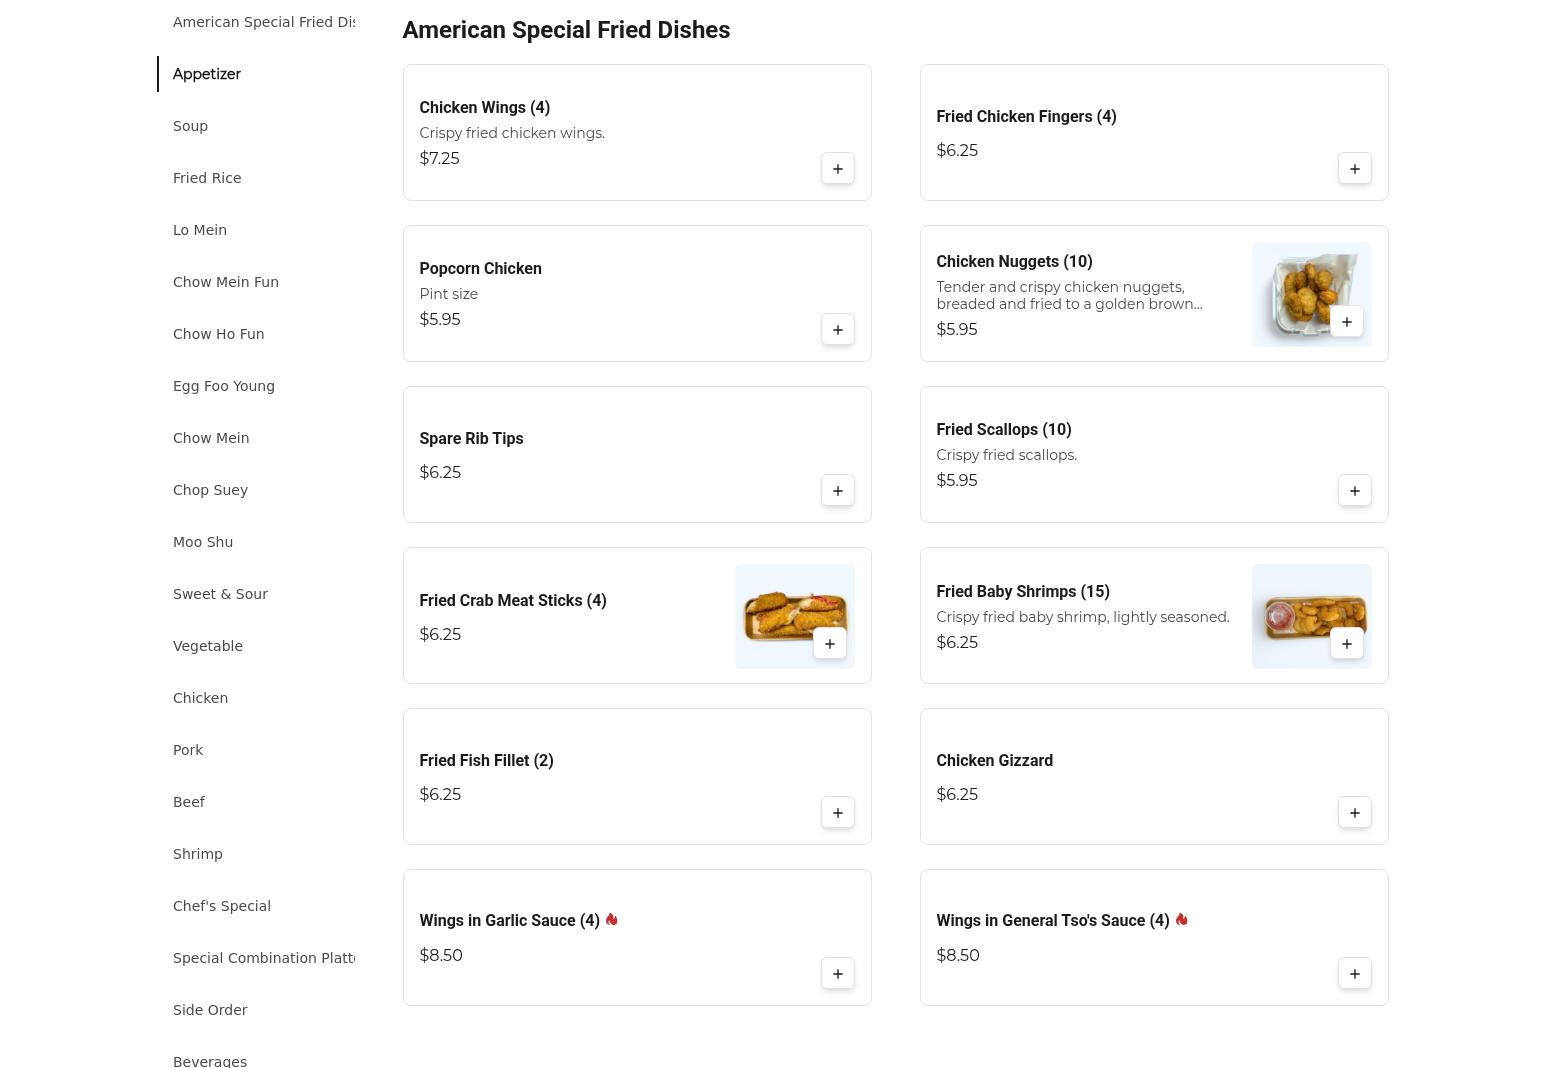Add Chicken Gizzard to cart
The image size is (1545, 1068).
(x=1354, y=813)
